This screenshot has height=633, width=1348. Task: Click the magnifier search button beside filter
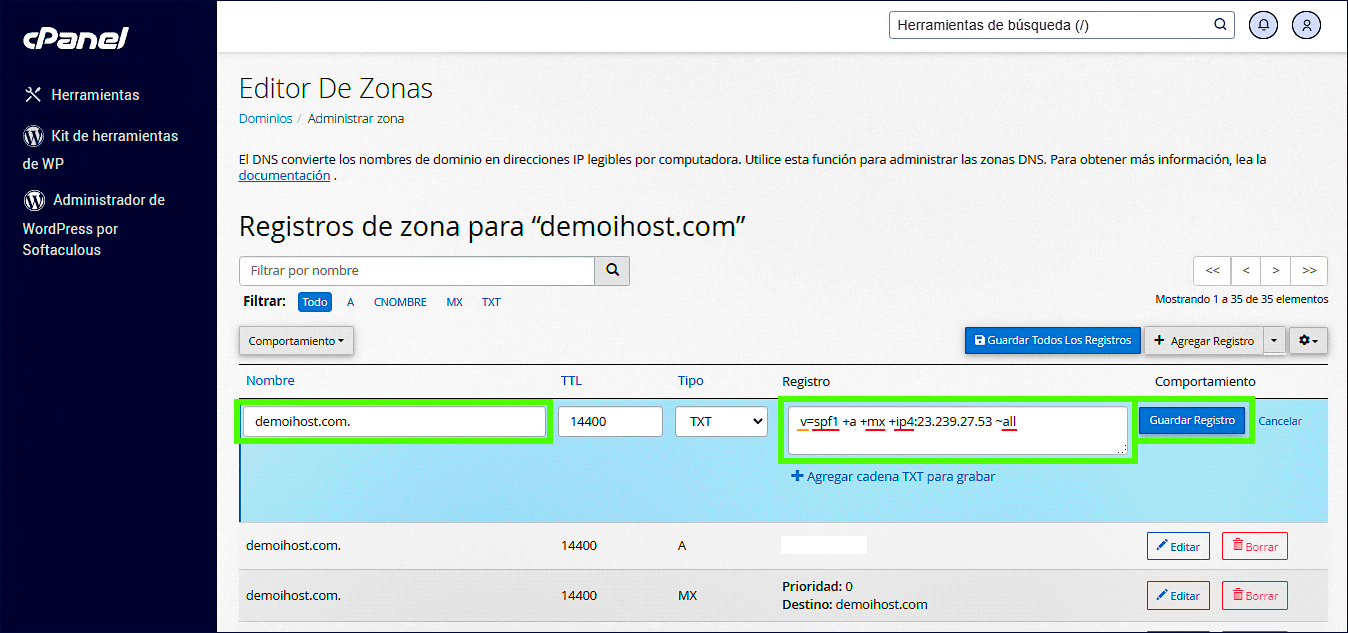612,271
